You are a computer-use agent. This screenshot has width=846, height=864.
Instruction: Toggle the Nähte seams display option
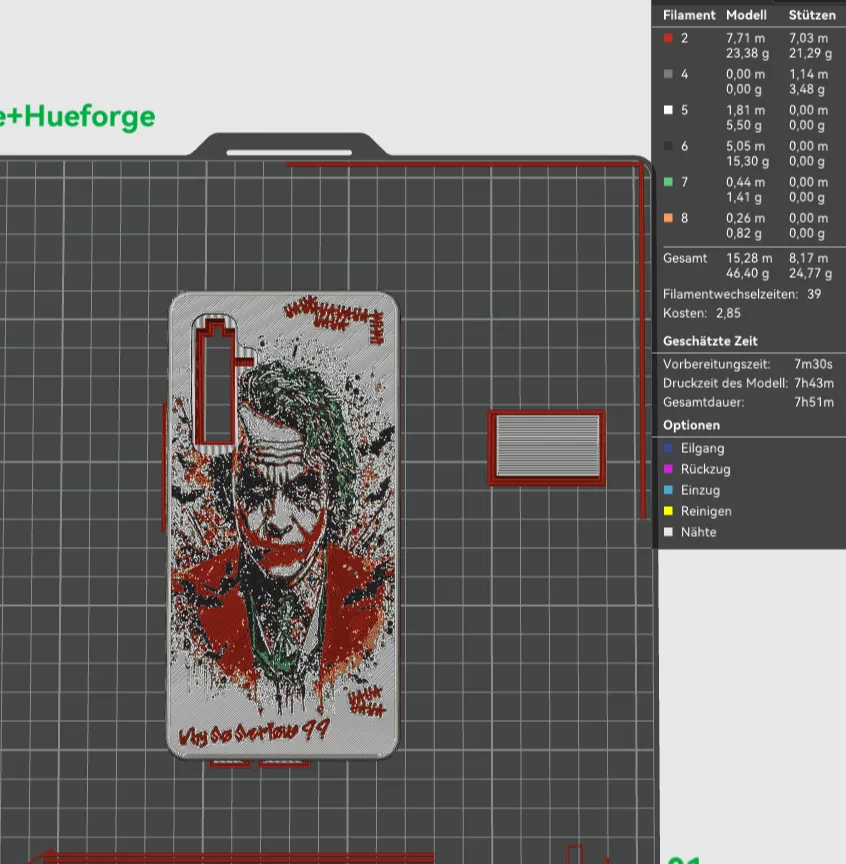pos(669,532)
